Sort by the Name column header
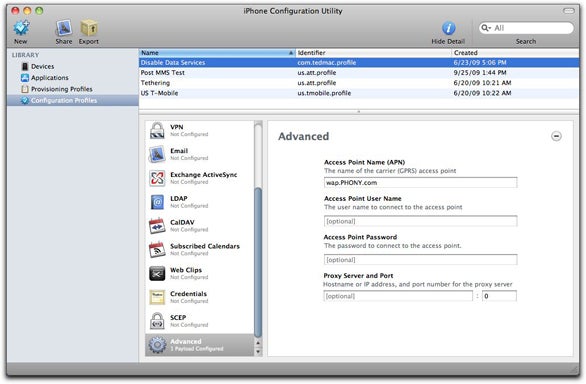 tap(217, 53)
